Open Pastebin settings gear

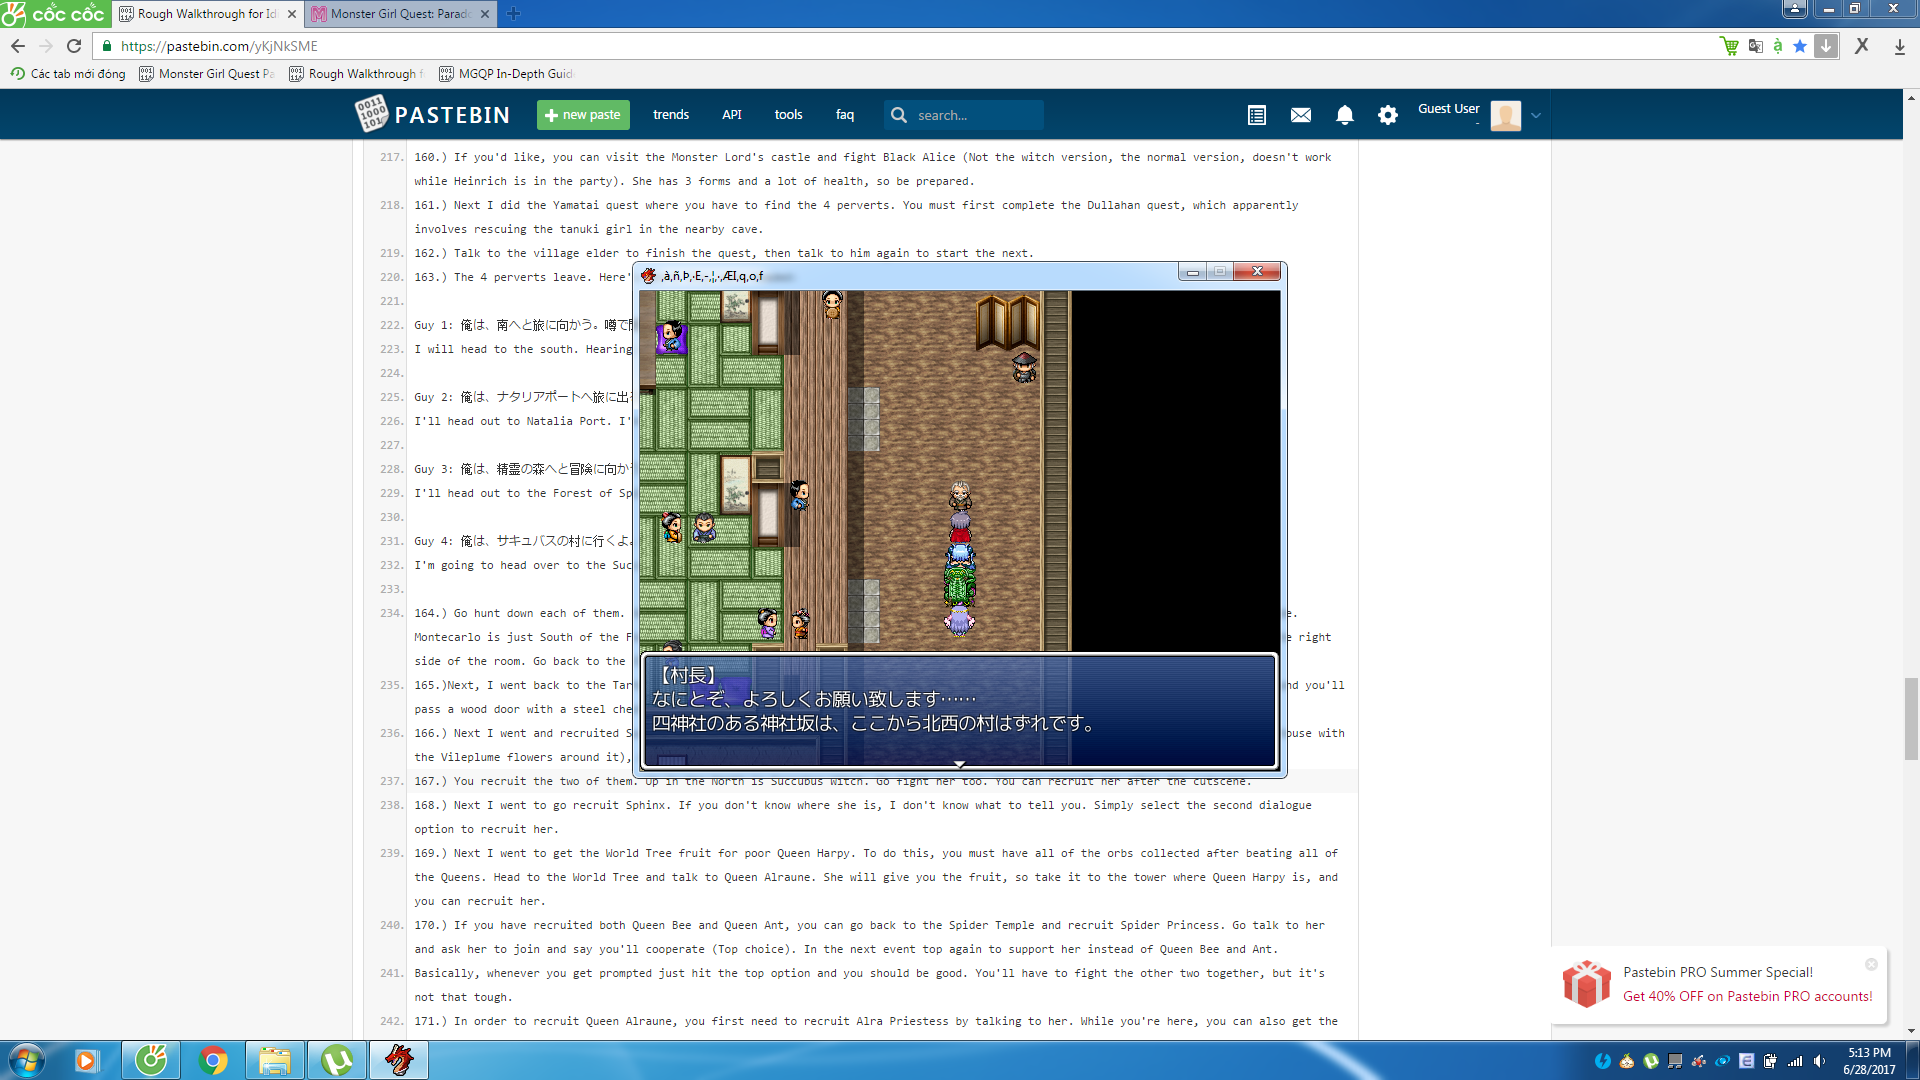pos(1388,115)
